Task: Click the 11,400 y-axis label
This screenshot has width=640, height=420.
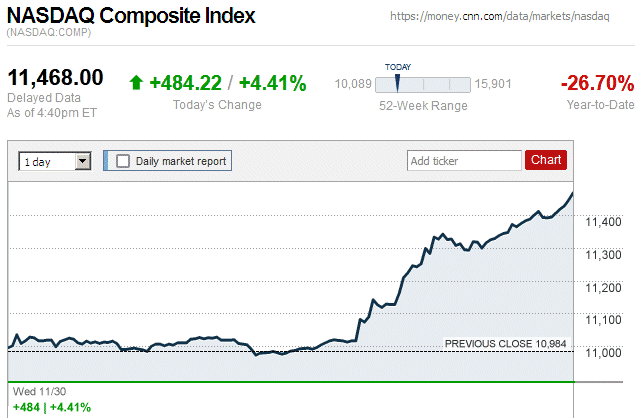Action: (x=603, y=221)
